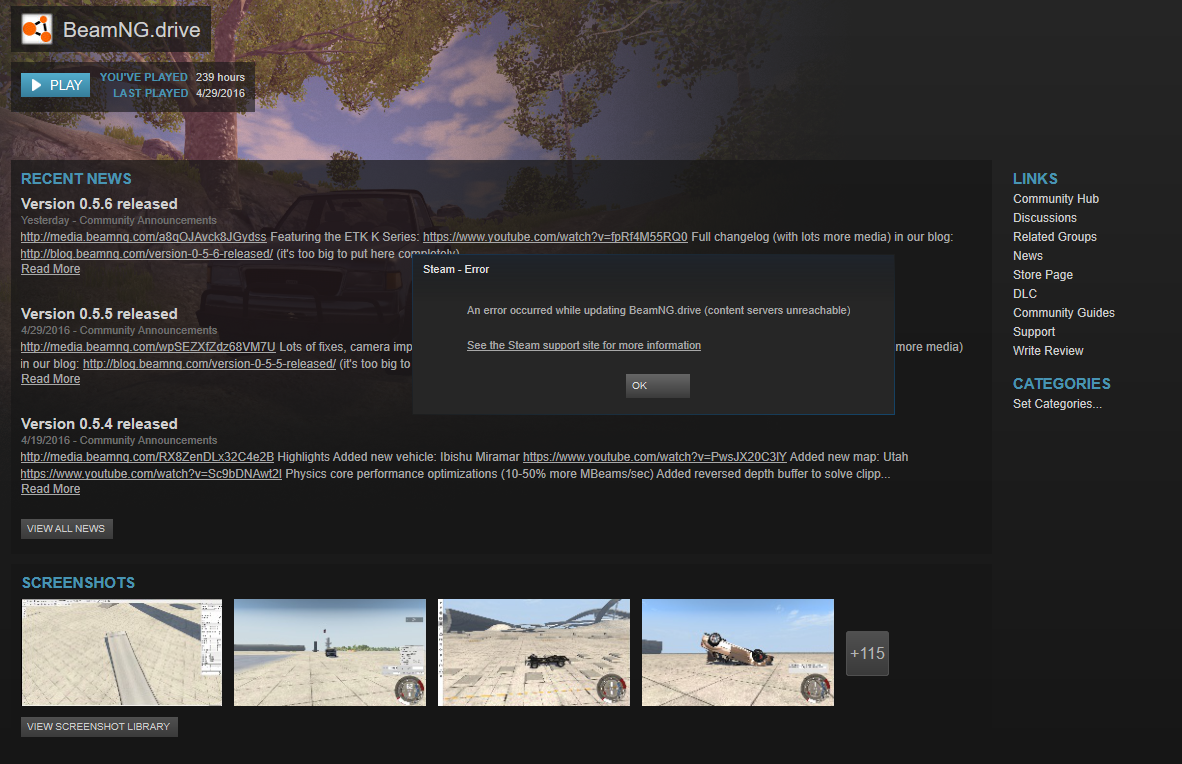The height and width of the screenshot is (764, 1182).
Task: Click the content servers unreachable error message
Action: (x=658, y=310)
